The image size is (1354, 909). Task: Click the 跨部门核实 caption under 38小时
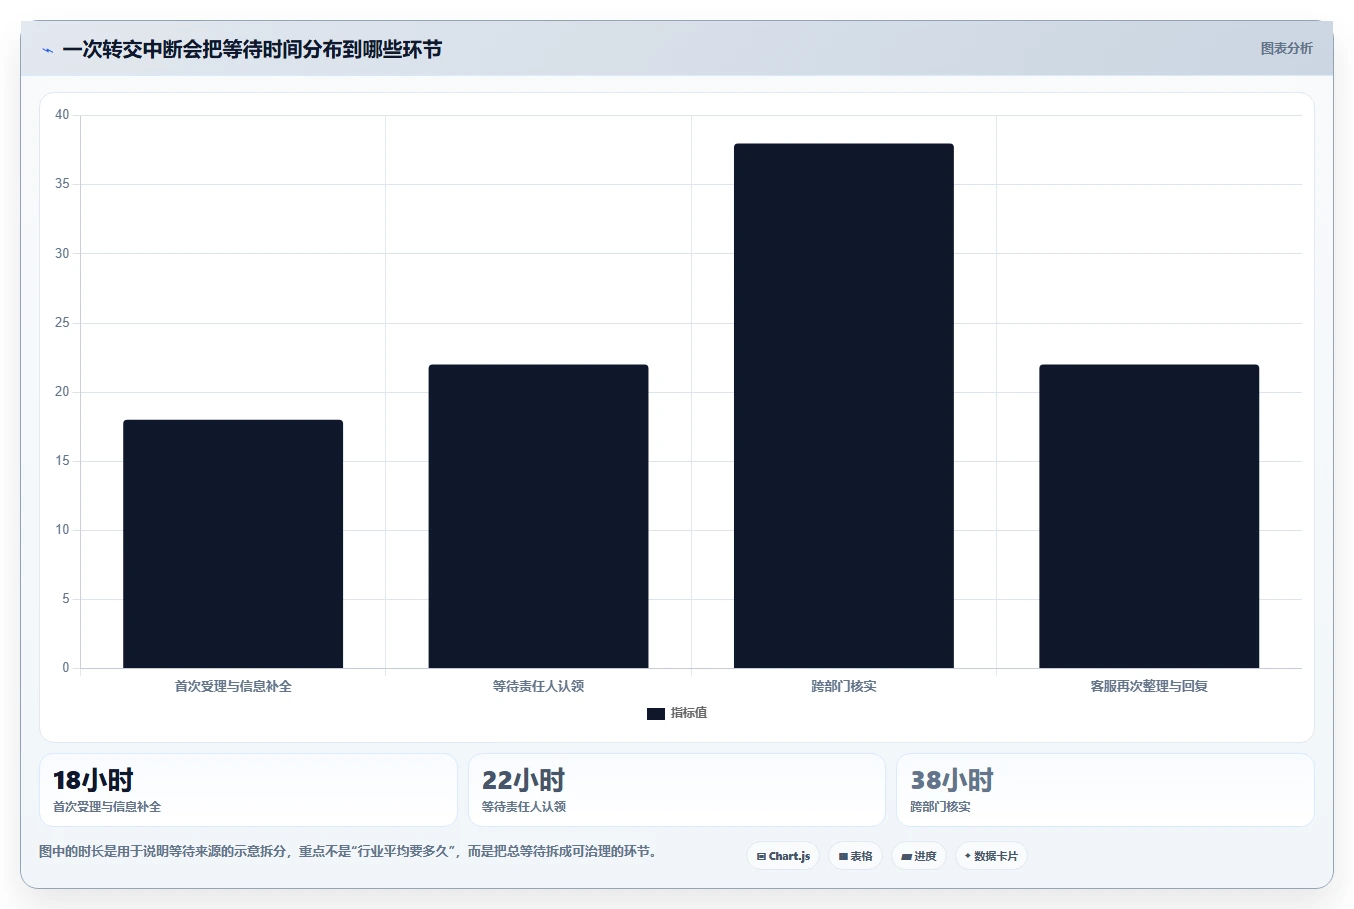[940, 807]
